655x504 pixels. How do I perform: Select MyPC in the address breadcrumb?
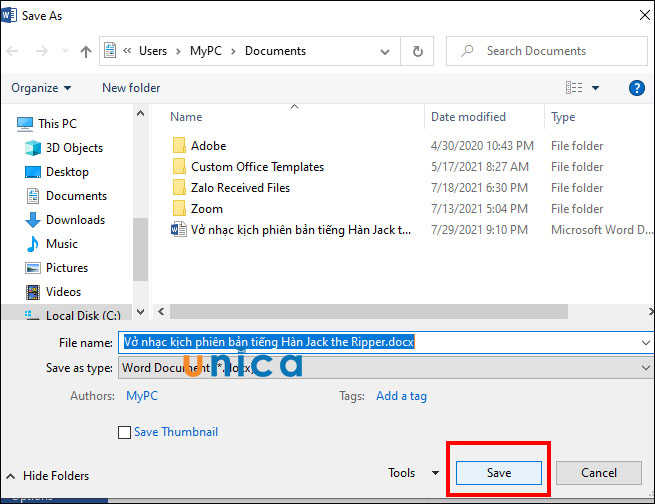click(206, 51)
